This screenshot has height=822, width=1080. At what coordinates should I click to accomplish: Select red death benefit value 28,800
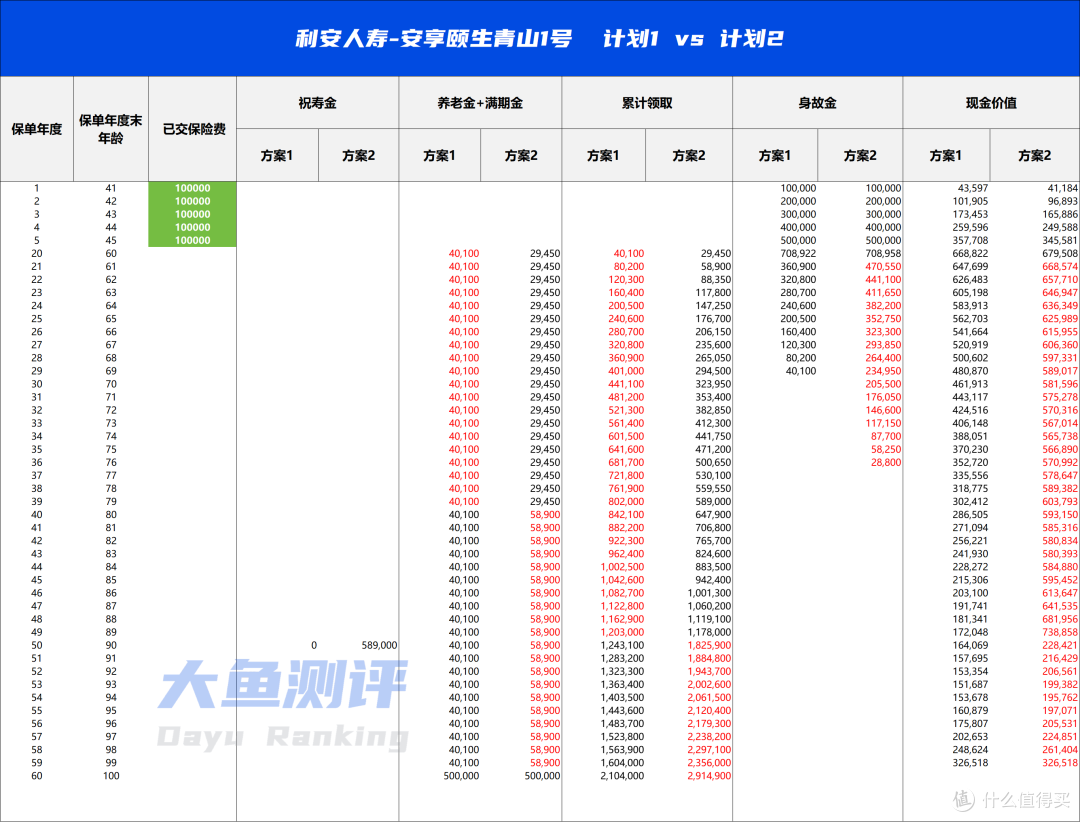pyautogui.click(x=886, y=462)
